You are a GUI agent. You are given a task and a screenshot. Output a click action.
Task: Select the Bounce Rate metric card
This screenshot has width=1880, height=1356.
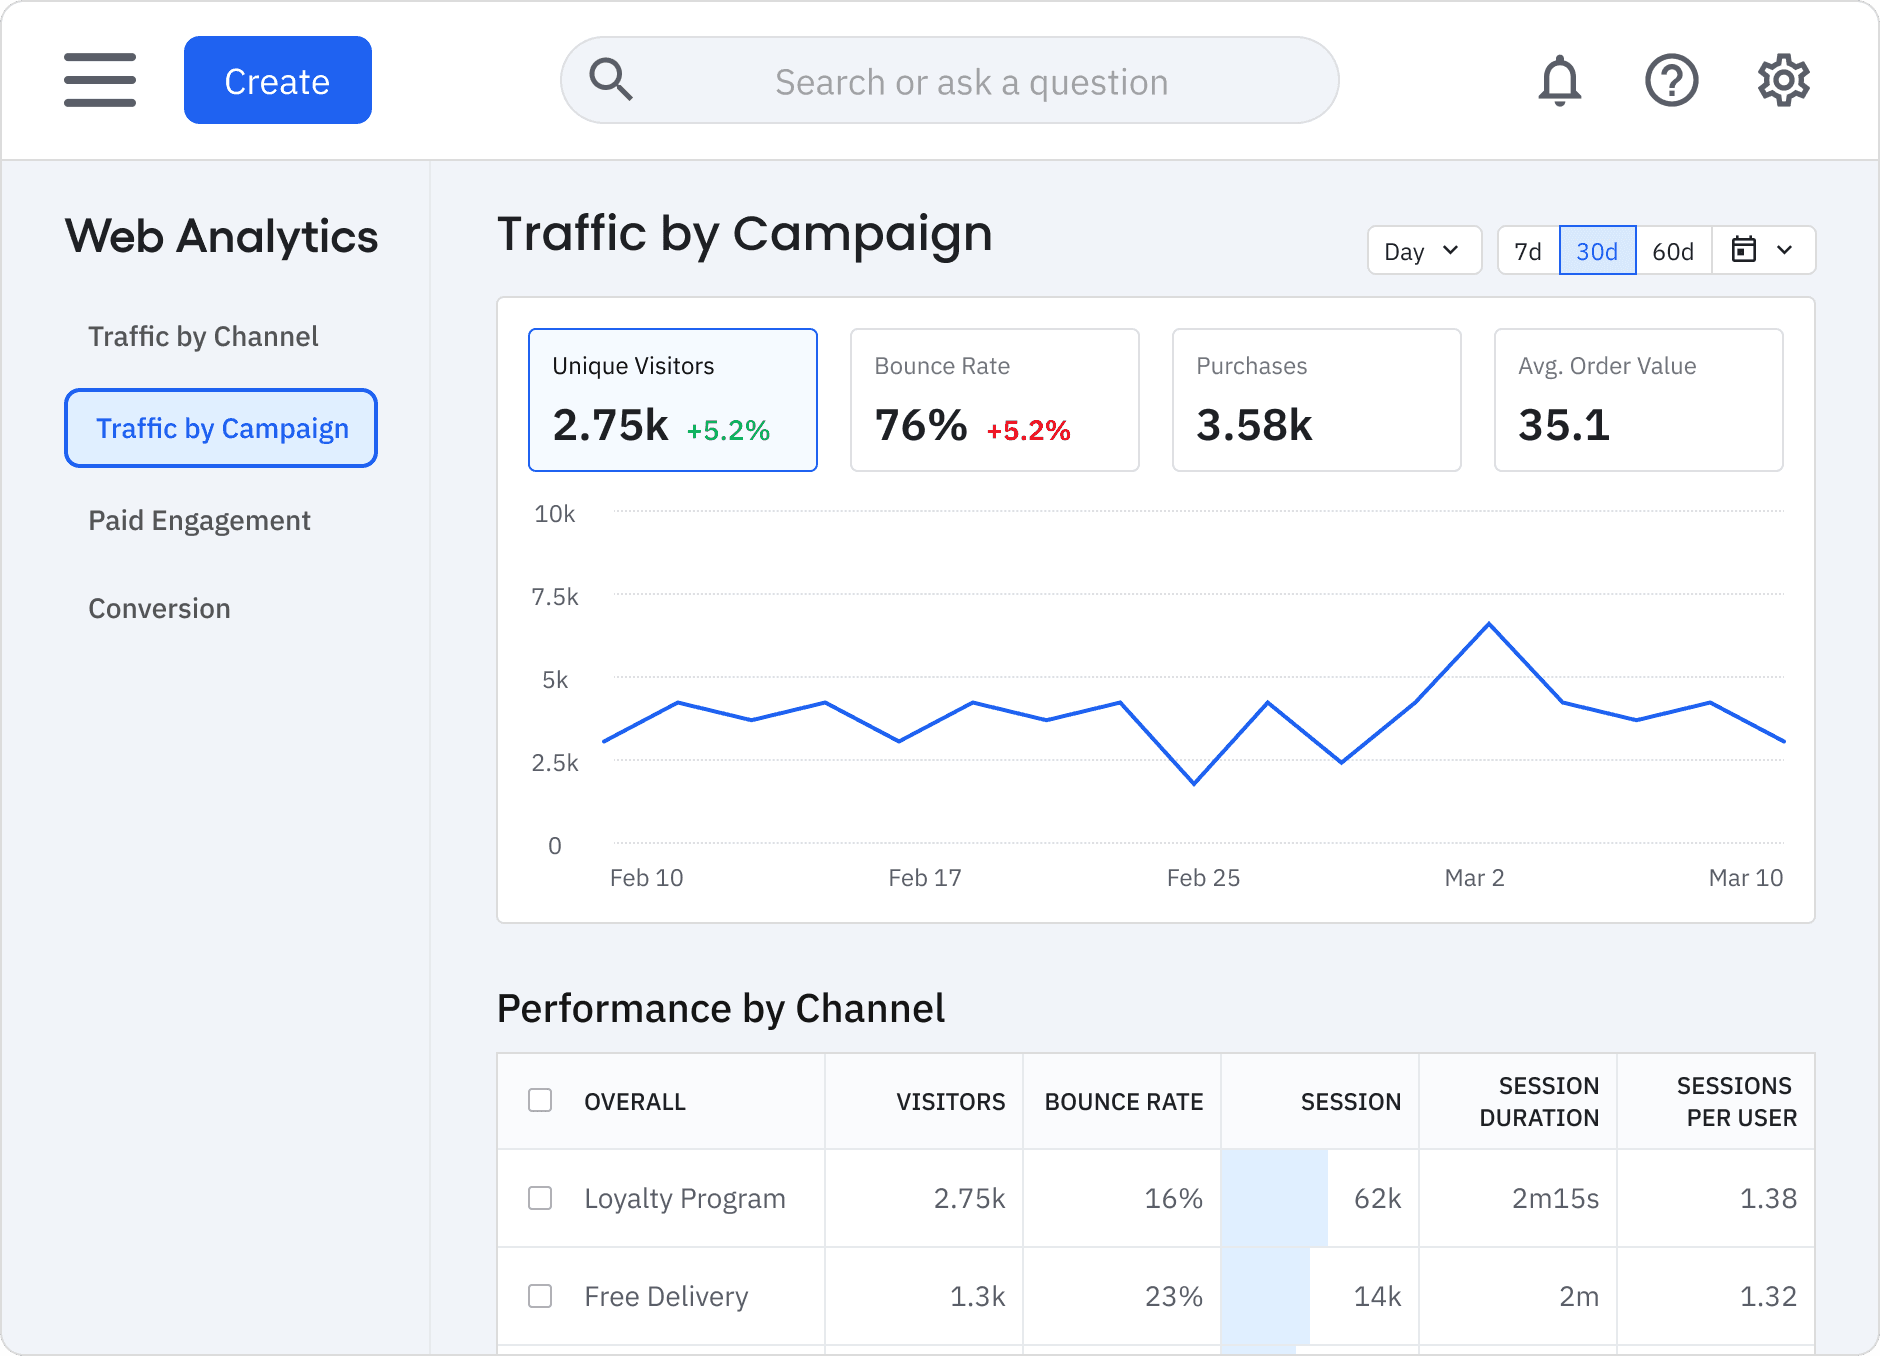[994, 399]
